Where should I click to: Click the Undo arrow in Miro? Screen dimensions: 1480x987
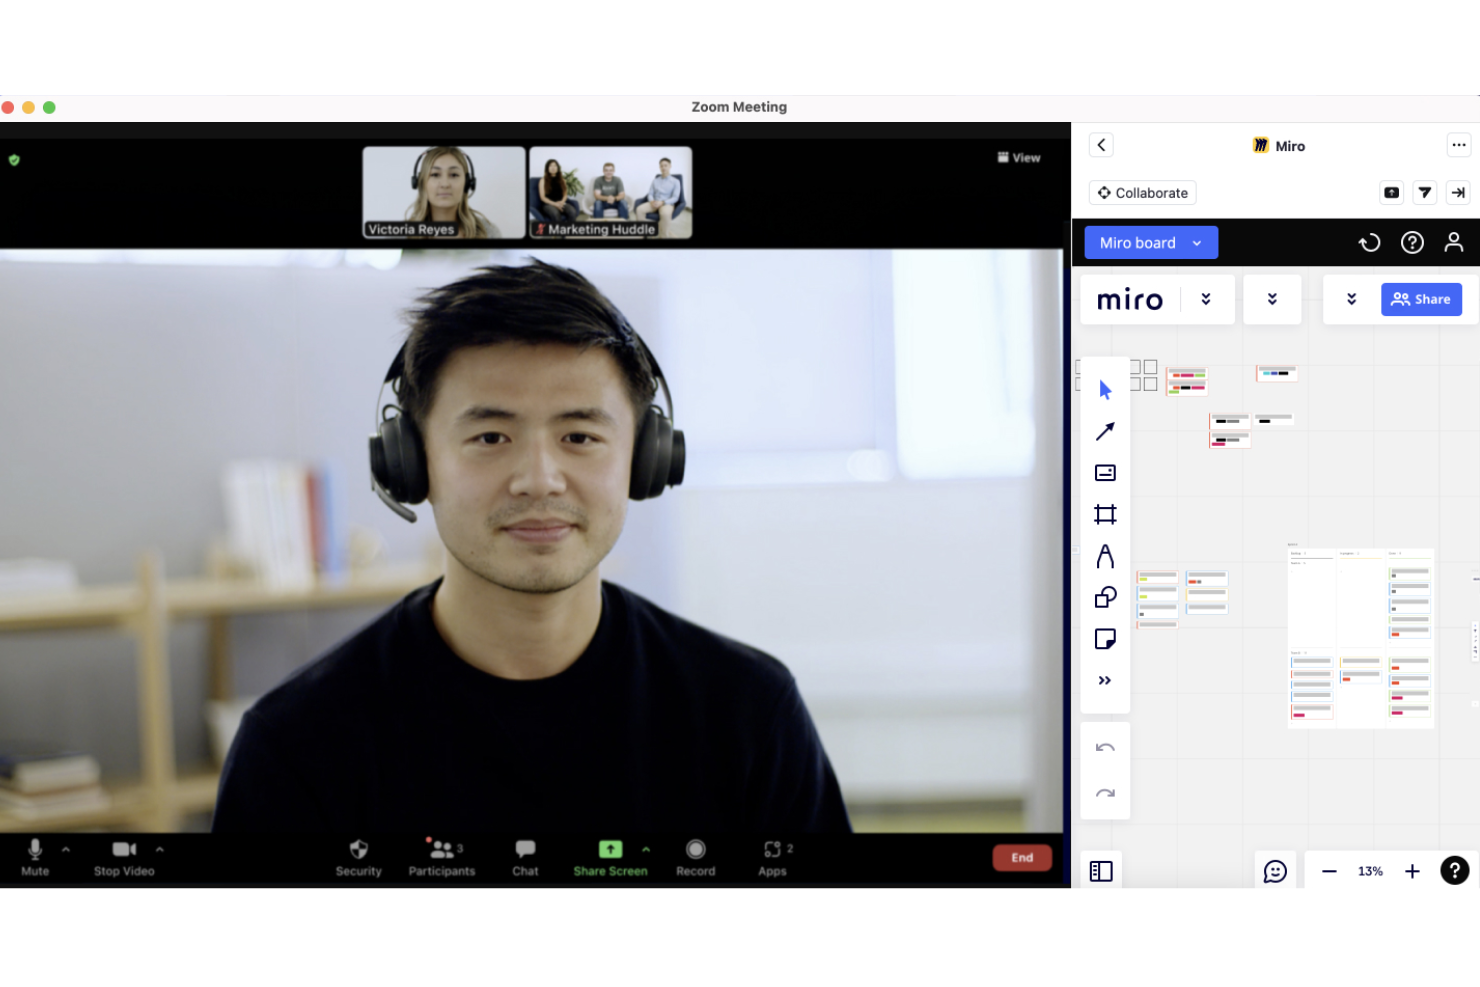click(1105, 748)
